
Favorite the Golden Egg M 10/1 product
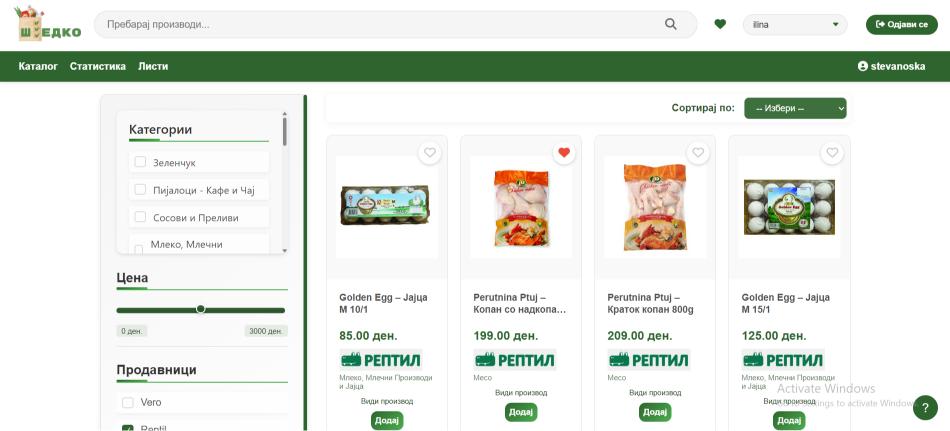[x=430, y=153]
